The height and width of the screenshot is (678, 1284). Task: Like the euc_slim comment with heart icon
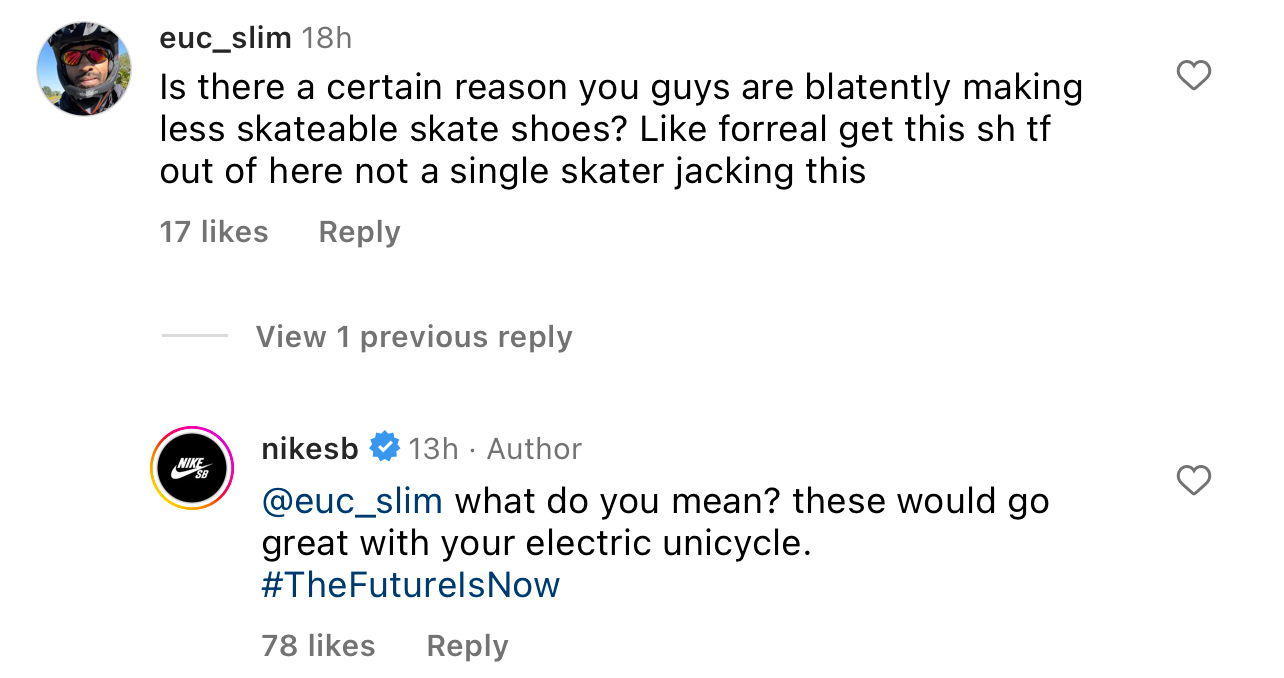1193,75
